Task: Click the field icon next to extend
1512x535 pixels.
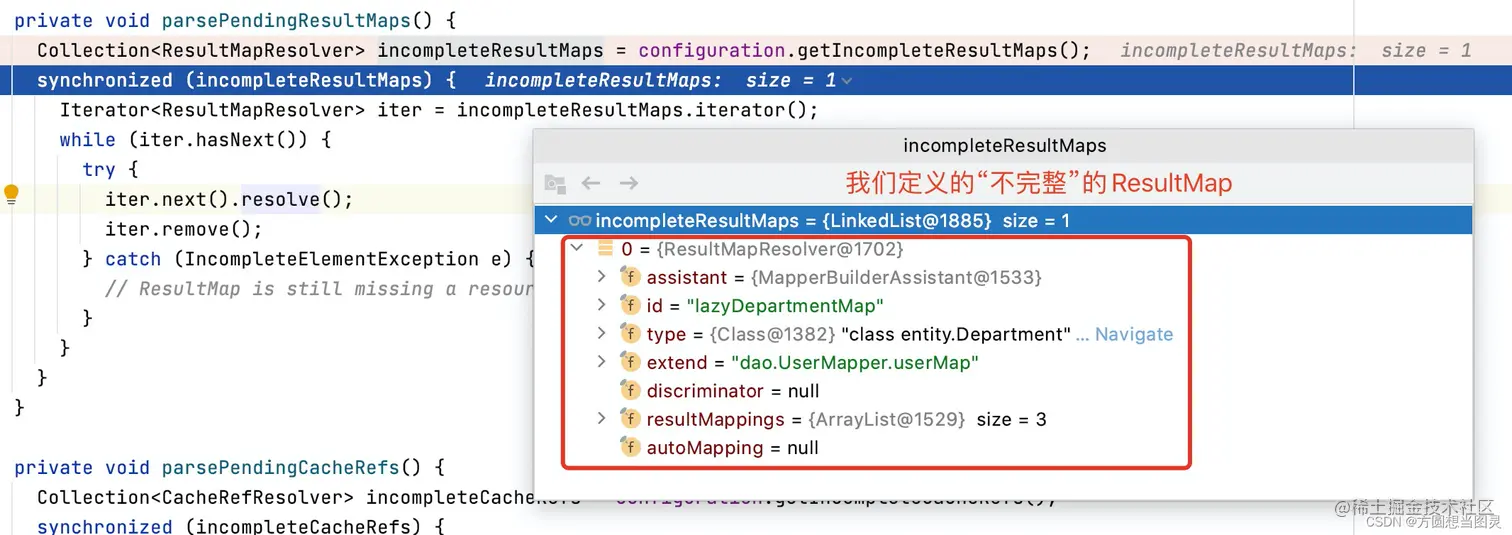Action: [630, 362]
